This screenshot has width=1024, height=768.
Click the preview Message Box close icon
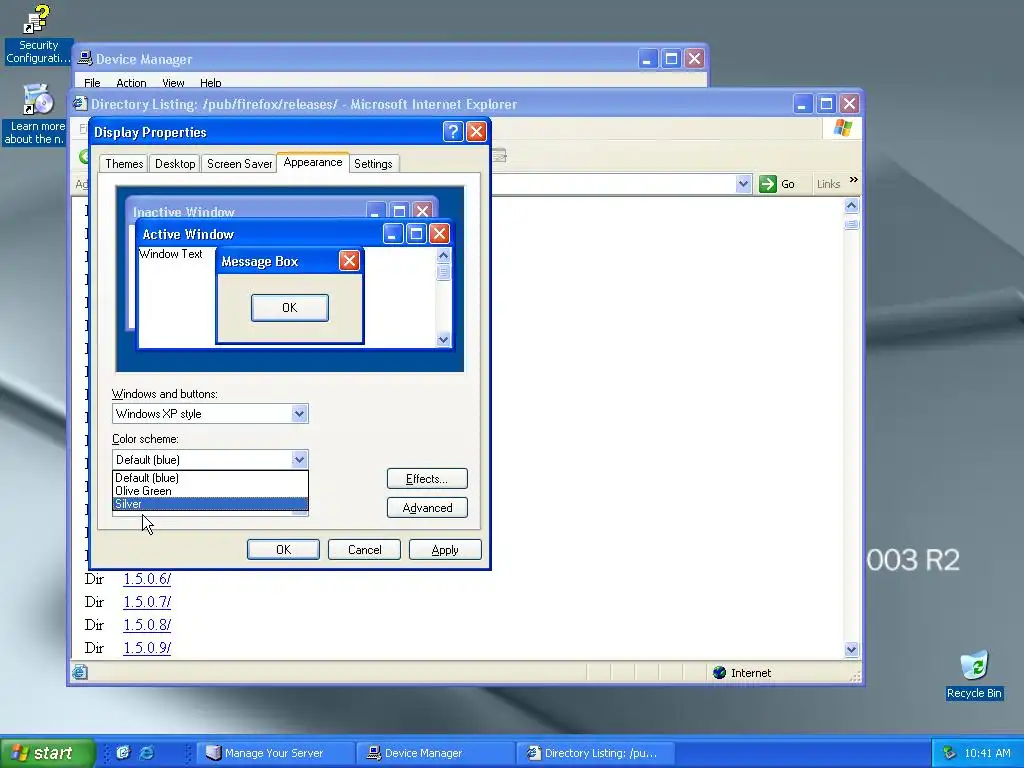(x=349, y=261)
